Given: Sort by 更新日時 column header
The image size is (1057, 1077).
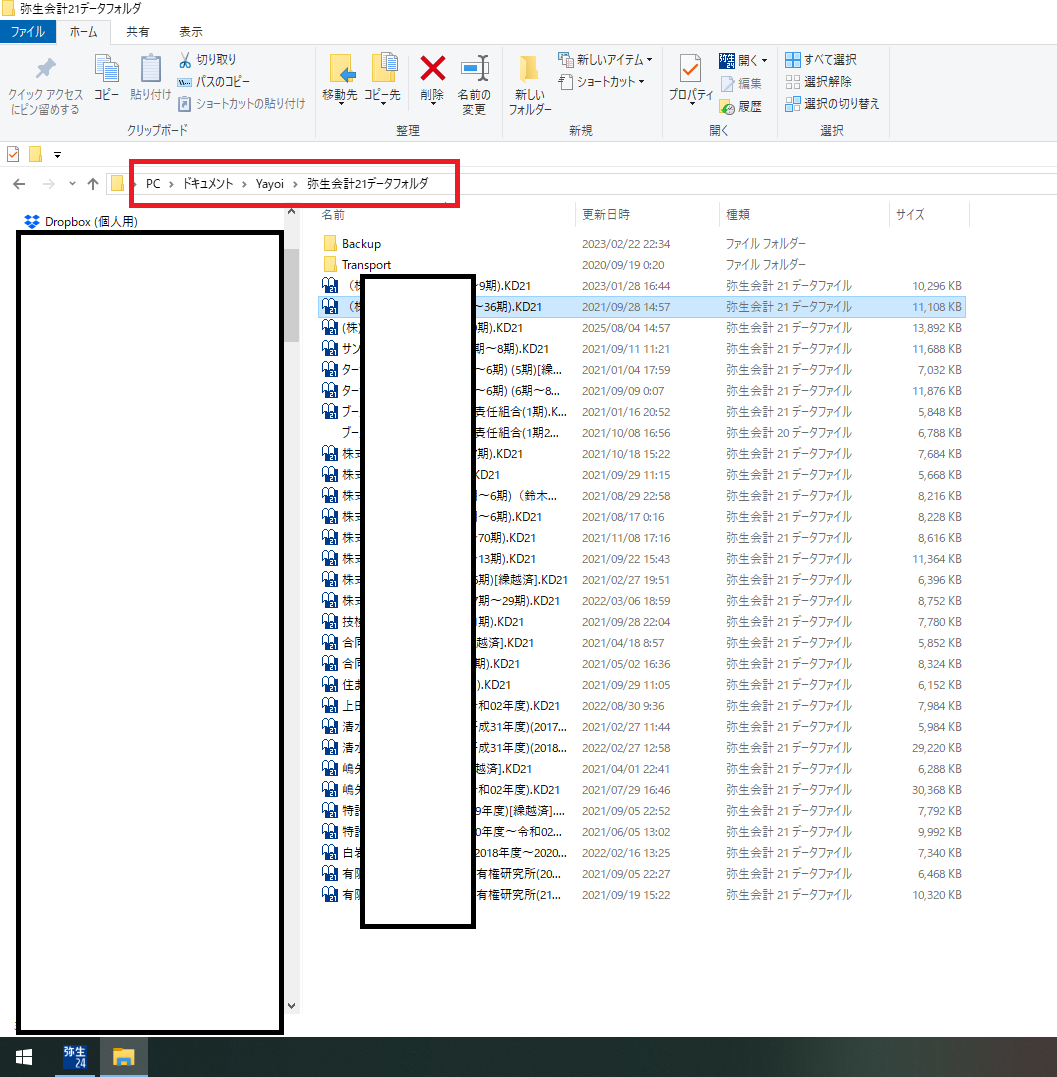Looking at the screenshot, I should tap(606, 215).
